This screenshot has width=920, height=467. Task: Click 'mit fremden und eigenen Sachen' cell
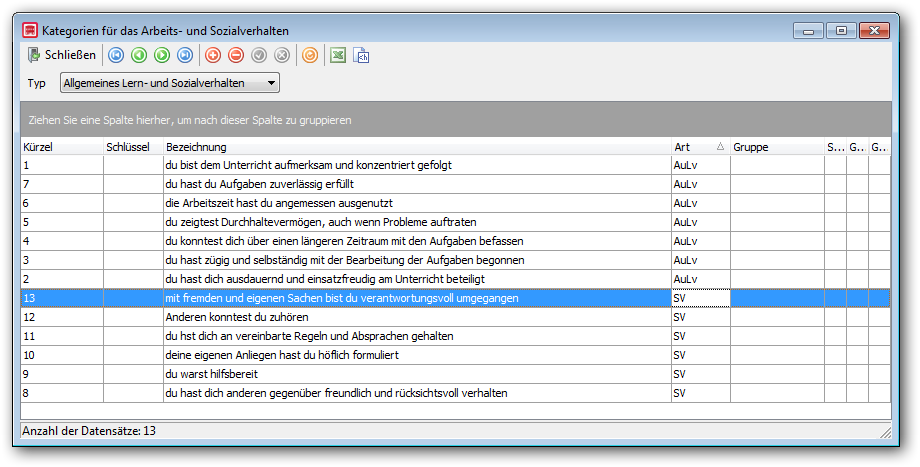tap(417, 298)
